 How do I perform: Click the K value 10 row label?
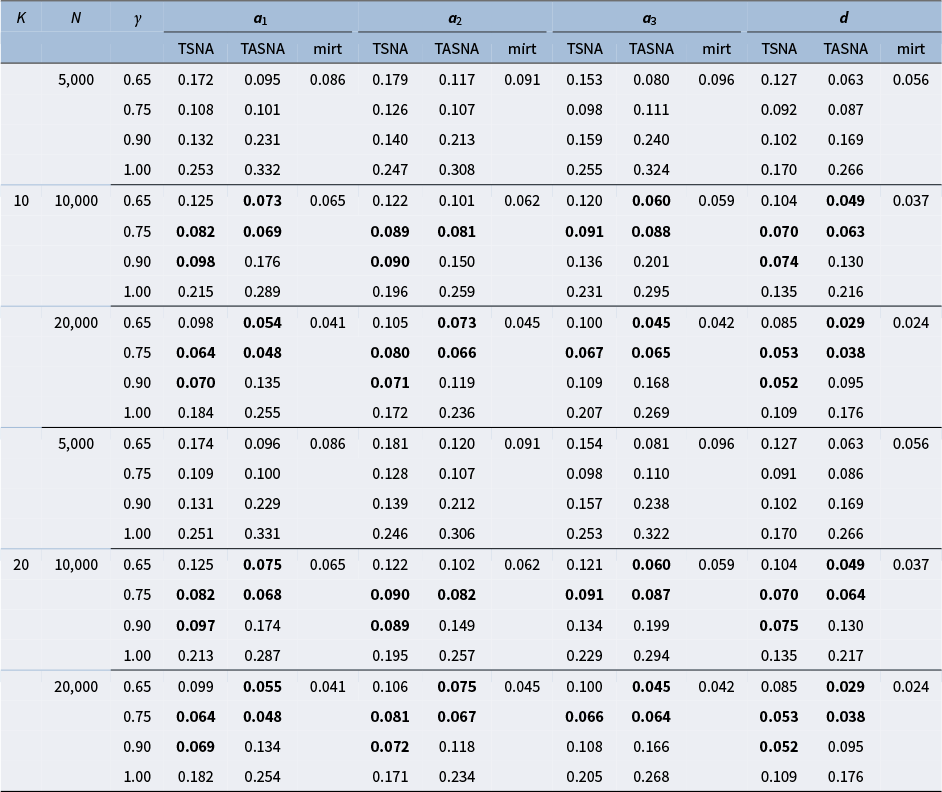coord(21,201)
